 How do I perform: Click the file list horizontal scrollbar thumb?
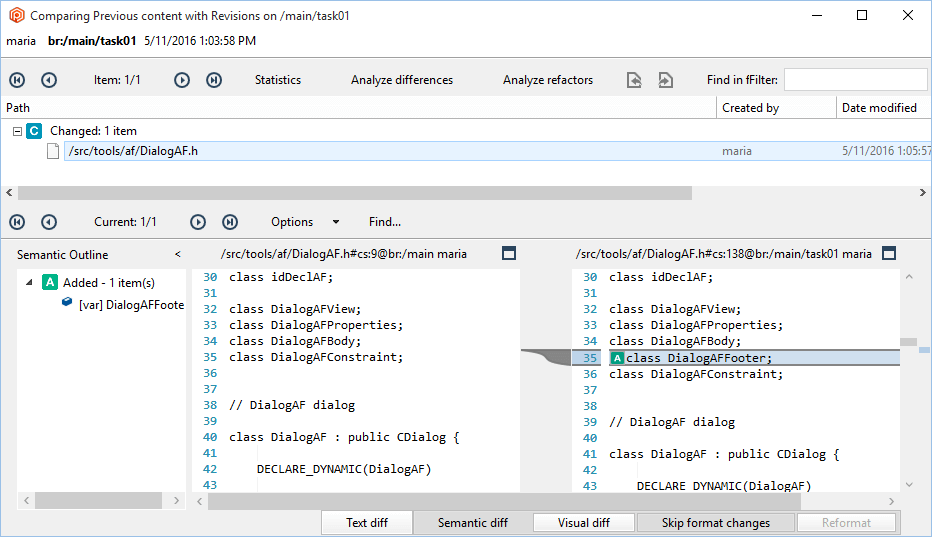pyautogui.click(x=355, y=193)
